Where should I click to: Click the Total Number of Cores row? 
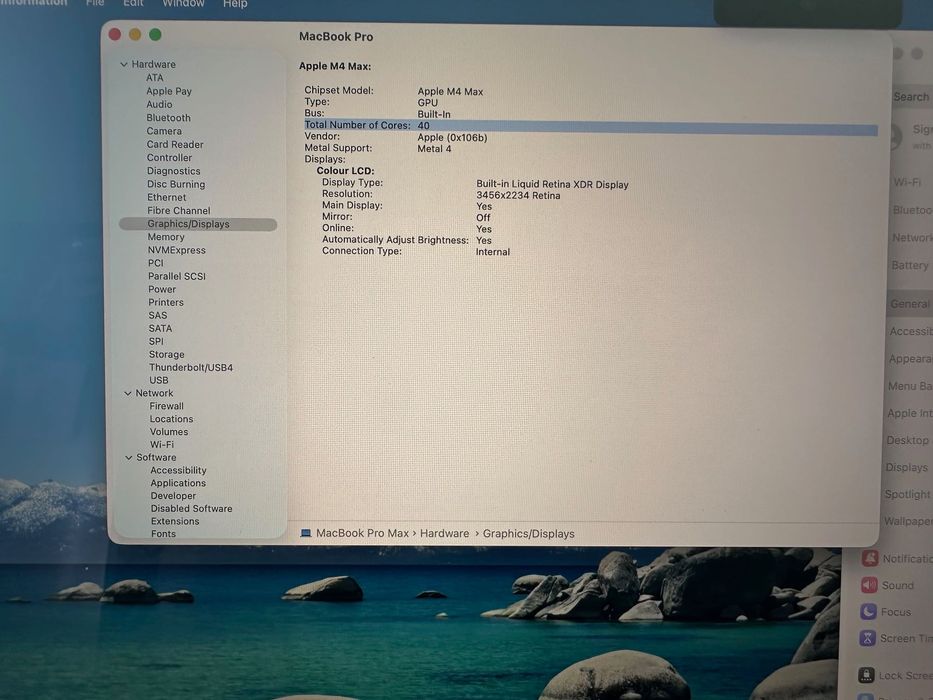pyautogui.click(x=590, y=126)
